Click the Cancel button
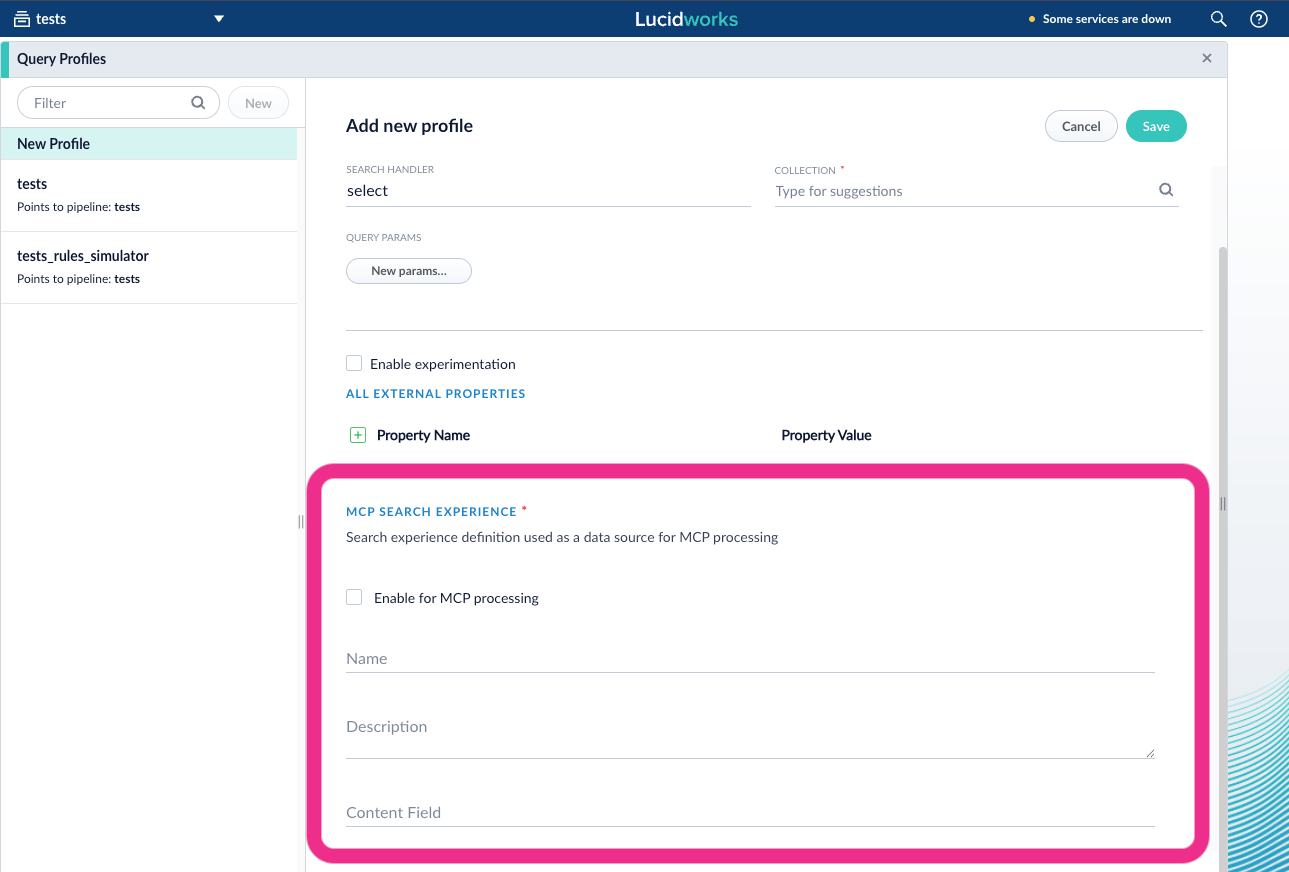Screen dimensions: 1289x872 pos(1081,126)
